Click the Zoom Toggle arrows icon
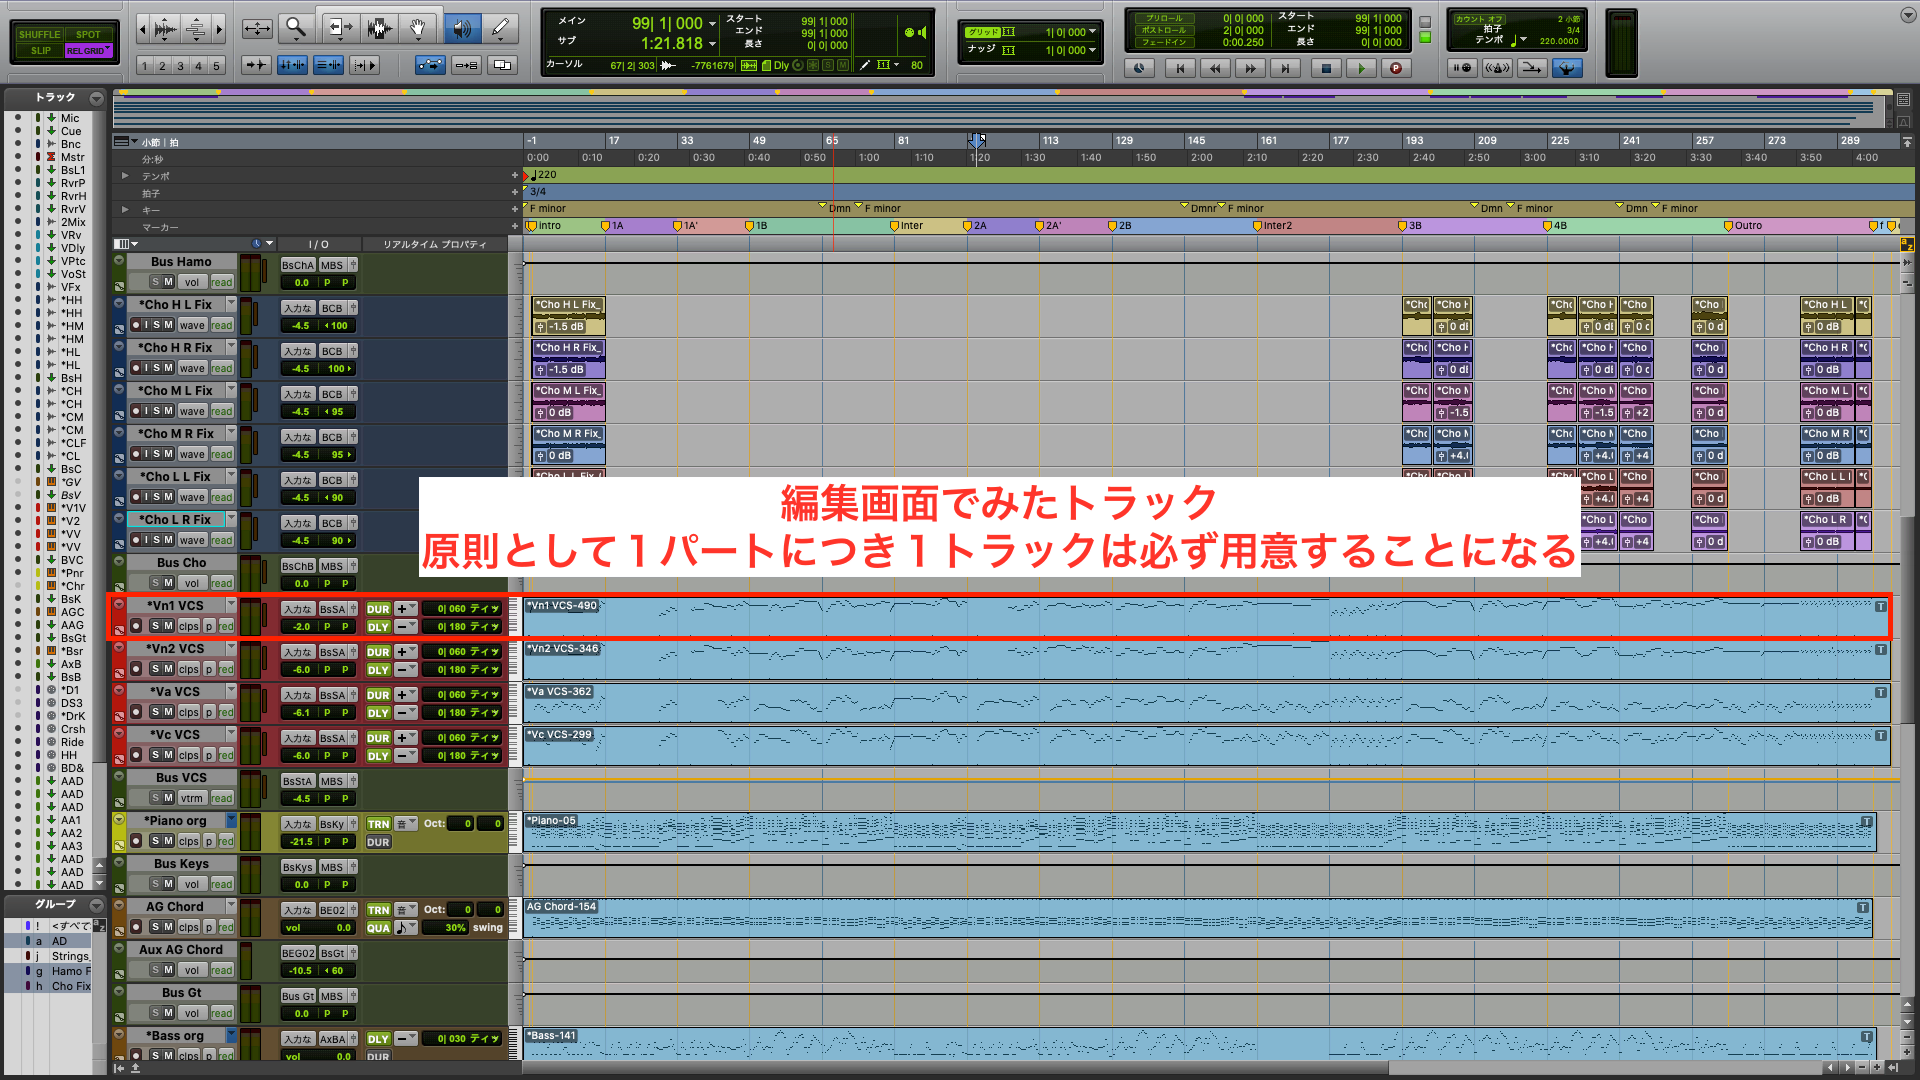The image size is (1920, 1080). [x=257, y=28]
